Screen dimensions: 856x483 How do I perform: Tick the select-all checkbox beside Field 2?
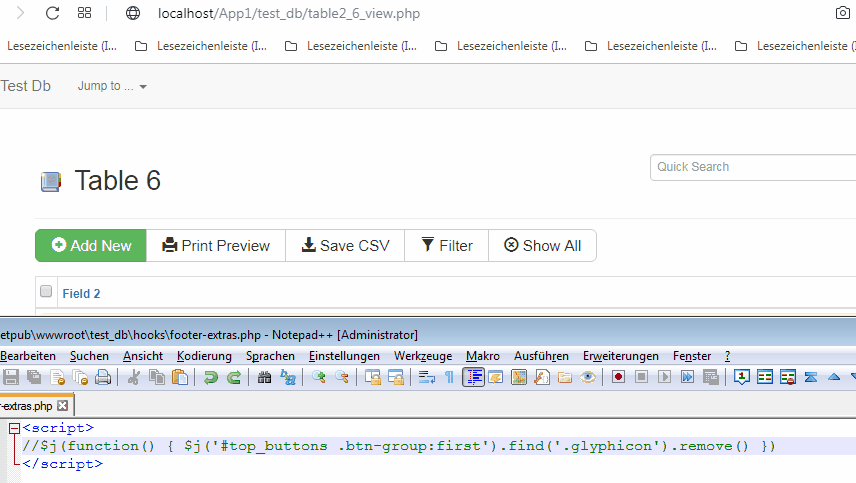46,291
